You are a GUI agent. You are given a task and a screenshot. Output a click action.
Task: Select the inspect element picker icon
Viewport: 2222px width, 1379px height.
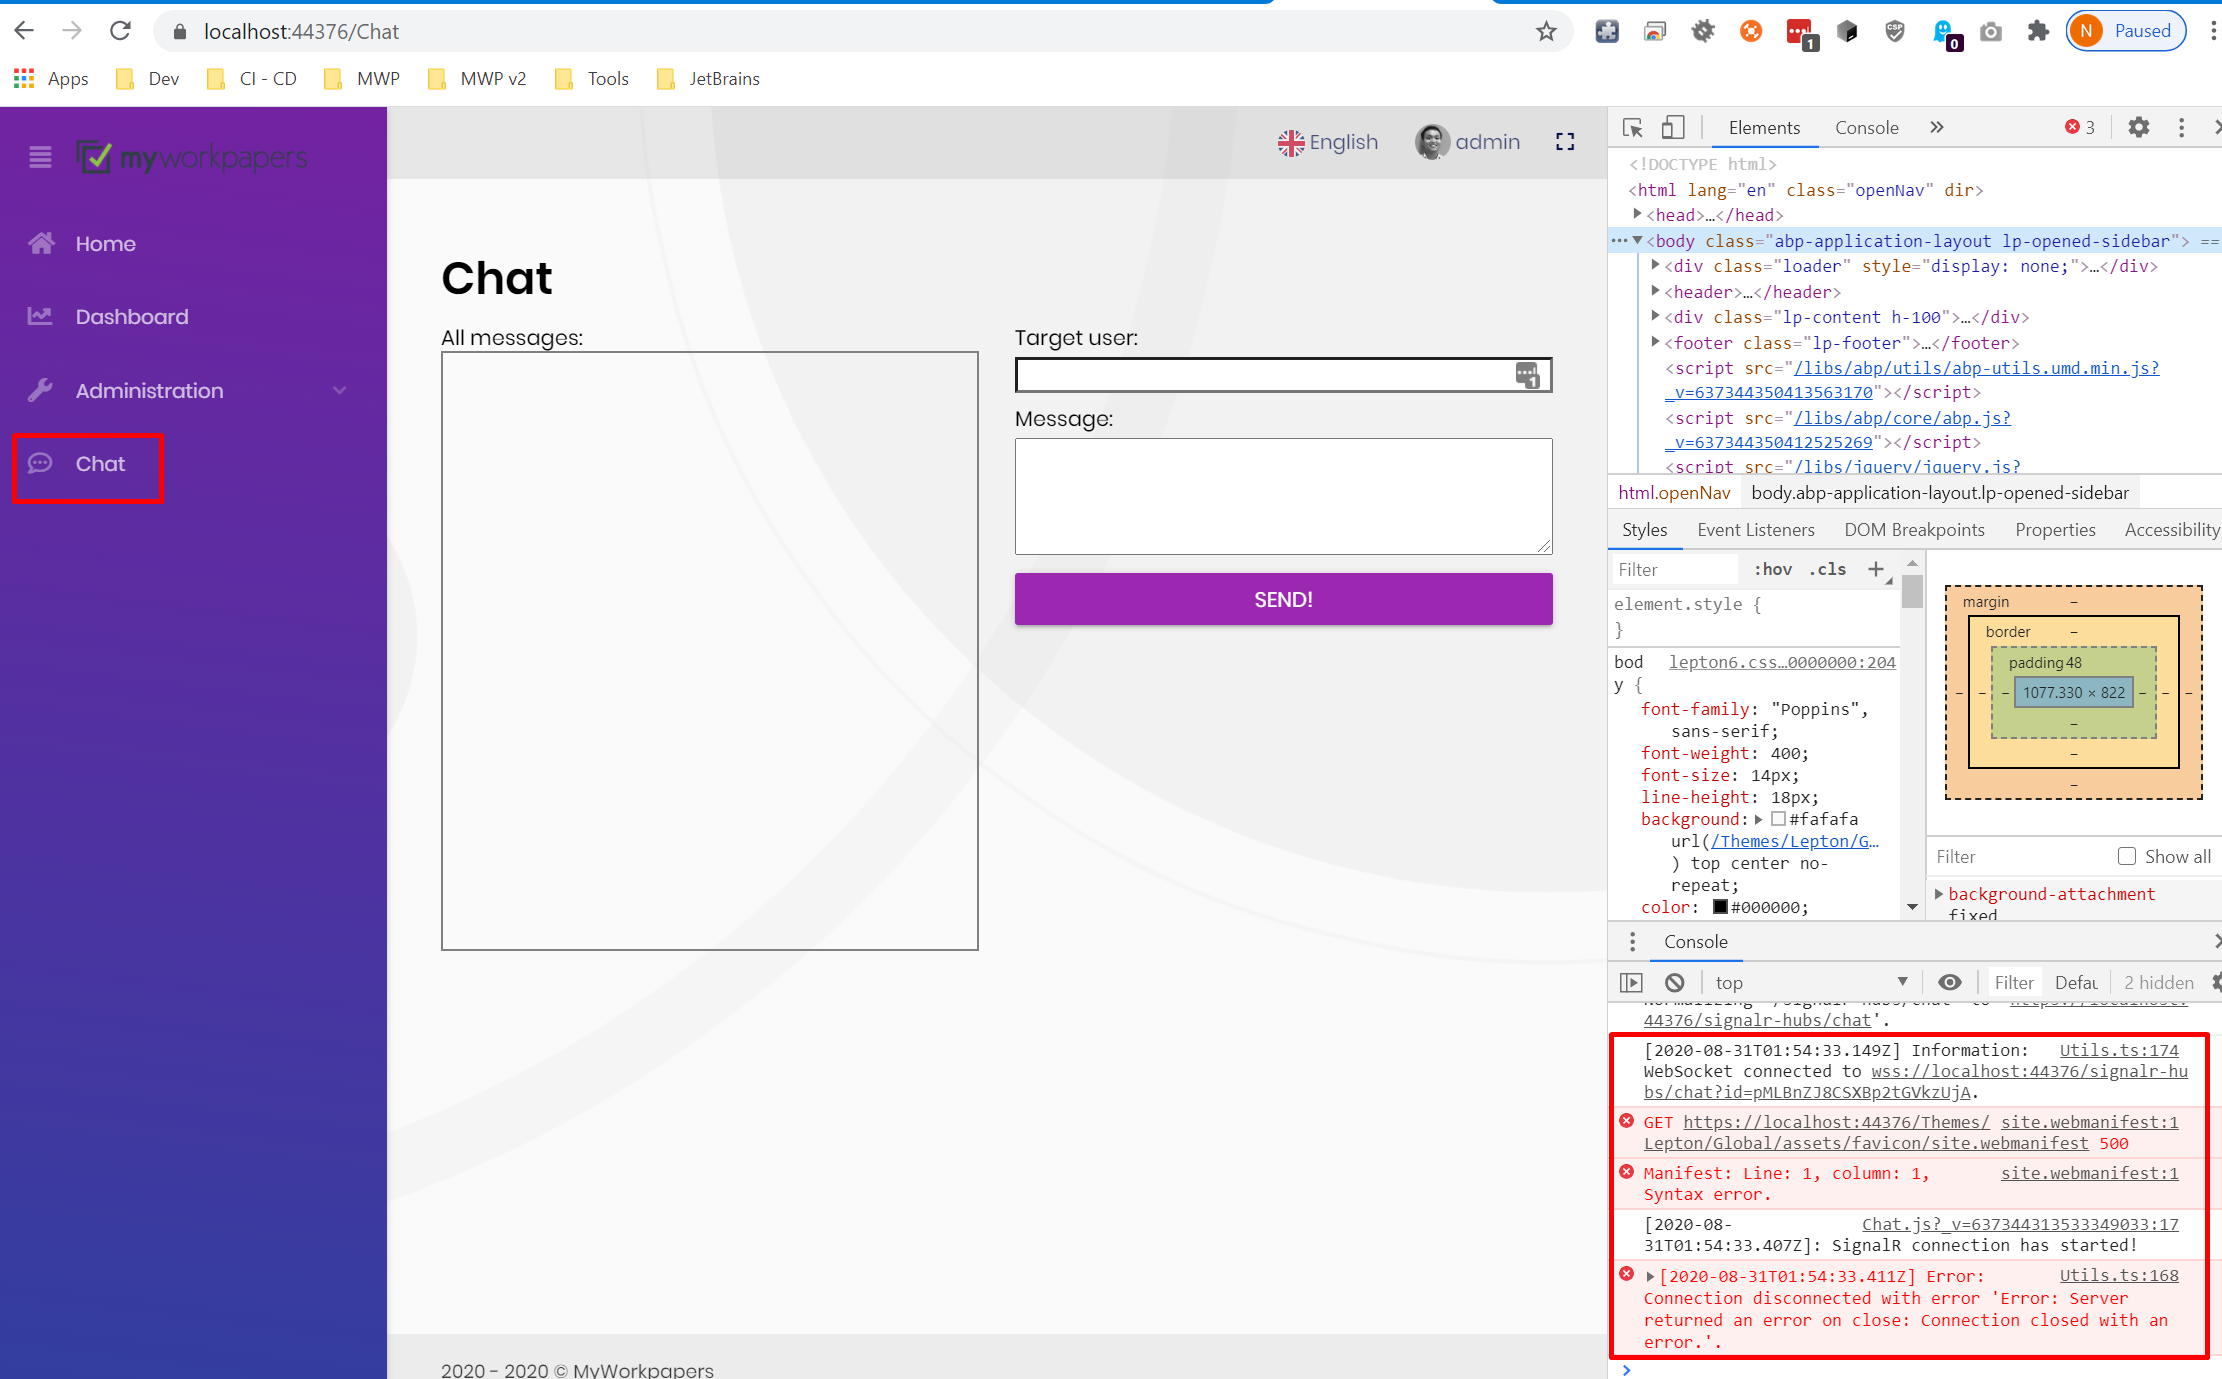click(x=1633, y=127)
